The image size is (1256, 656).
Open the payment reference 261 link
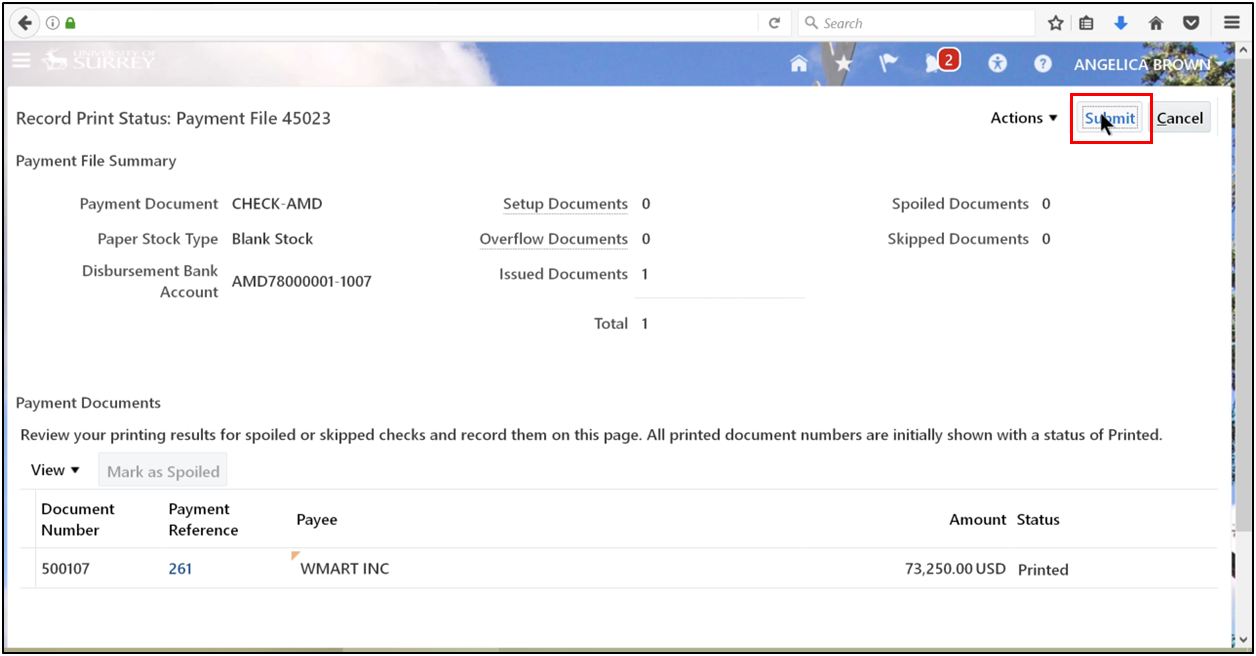pos(179,568)
